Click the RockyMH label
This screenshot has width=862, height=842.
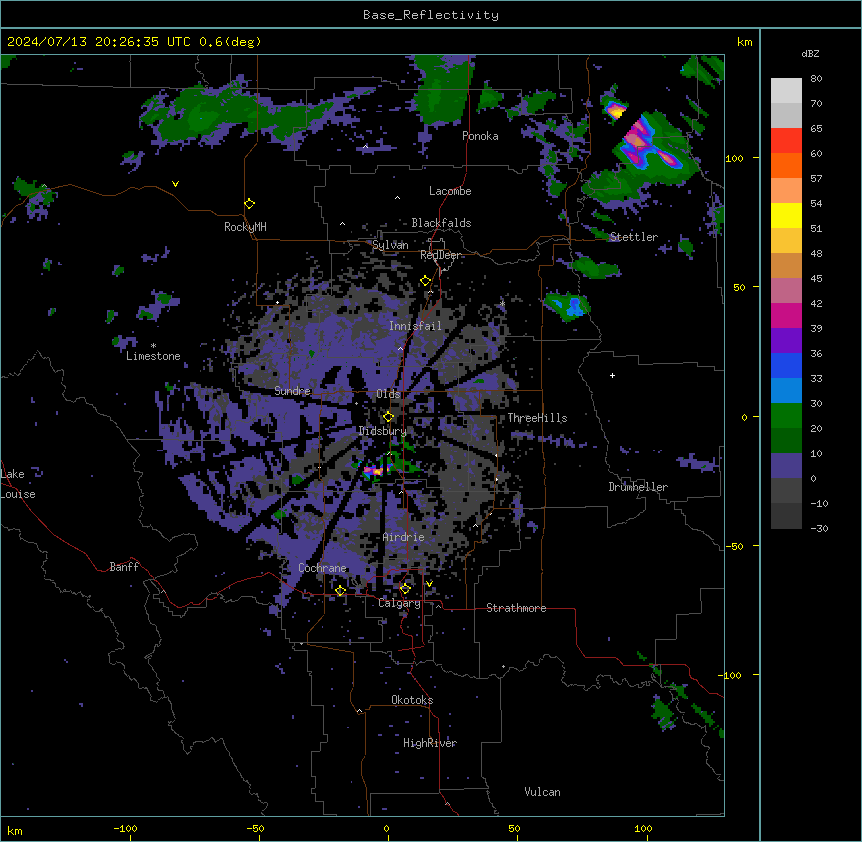(245, 227)
